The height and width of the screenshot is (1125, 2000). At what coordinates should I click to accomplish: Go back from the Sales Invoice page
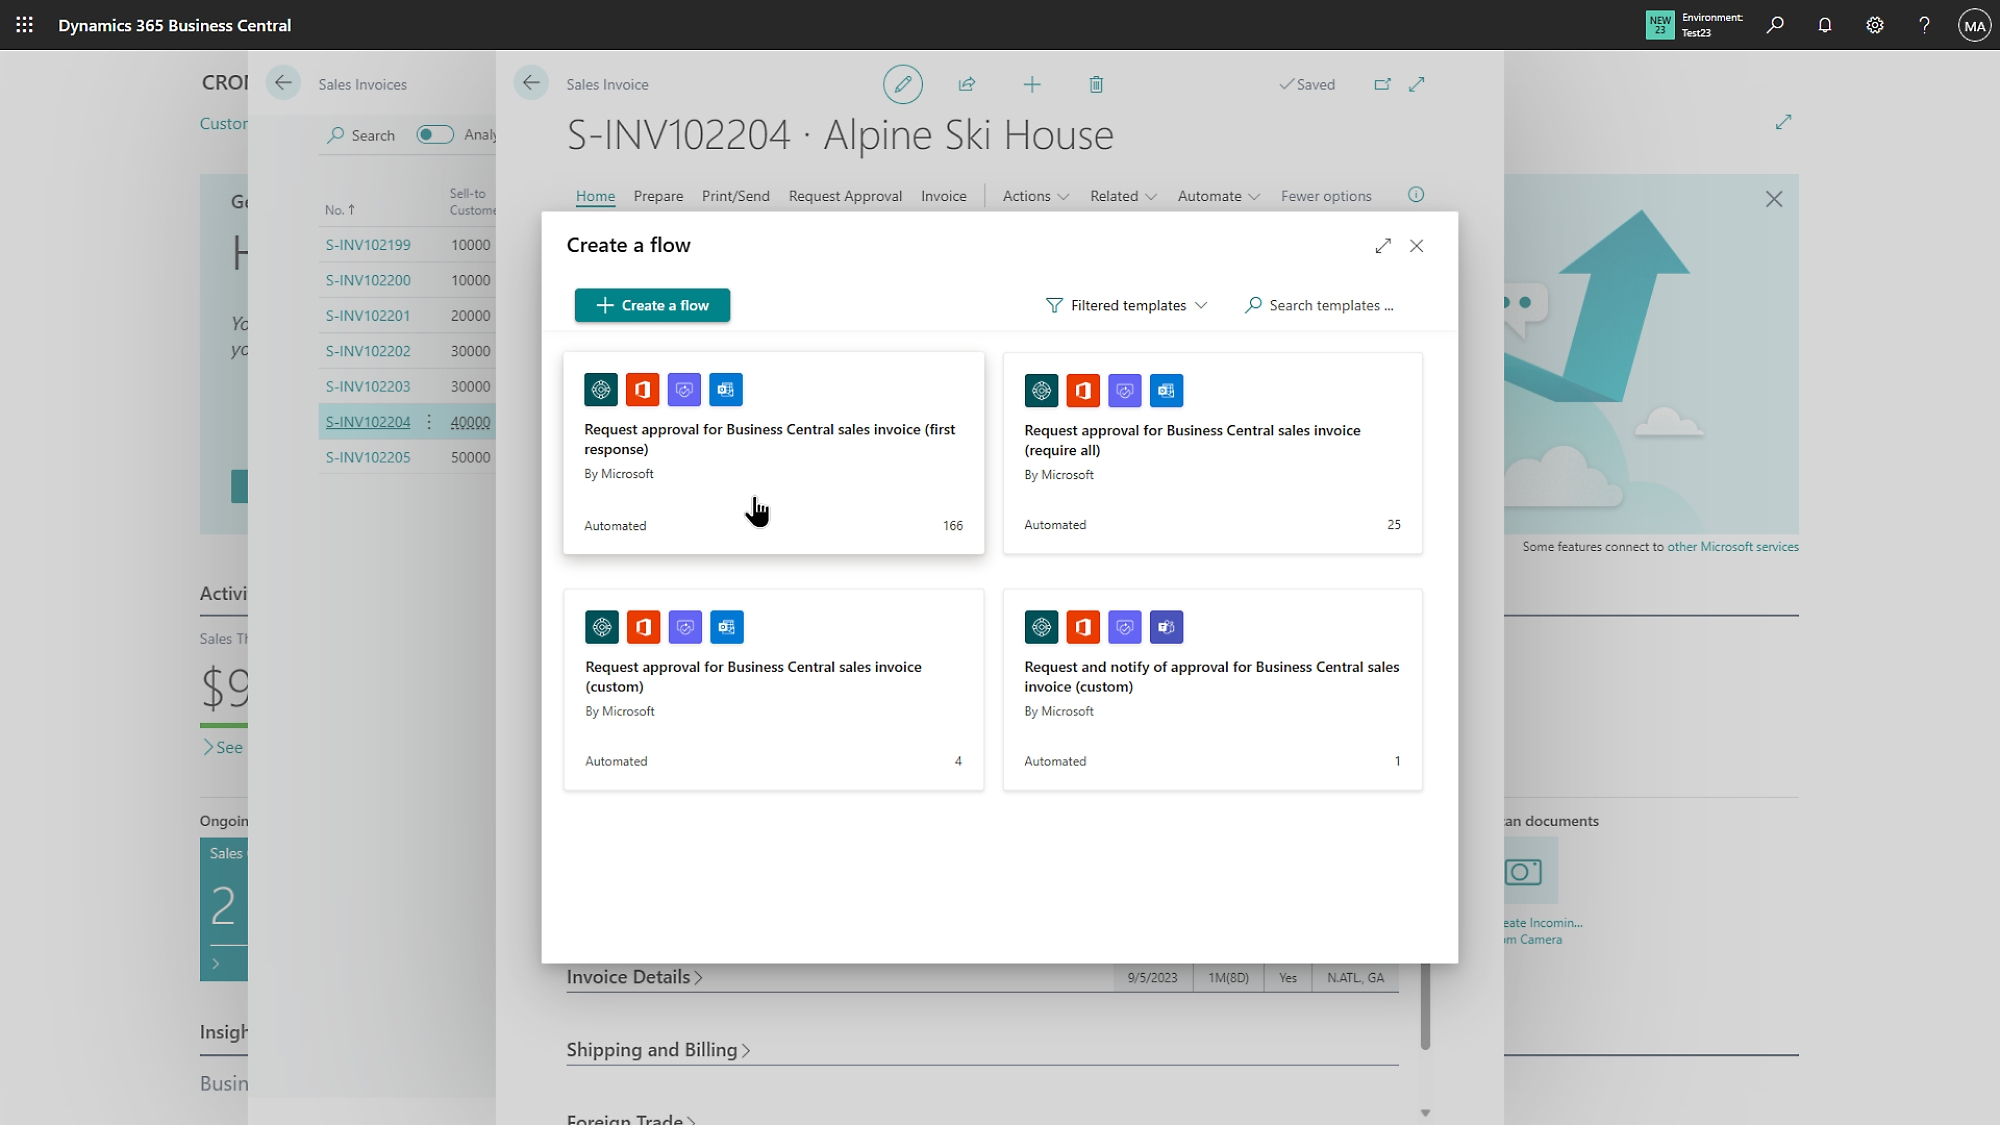(531, 83)
